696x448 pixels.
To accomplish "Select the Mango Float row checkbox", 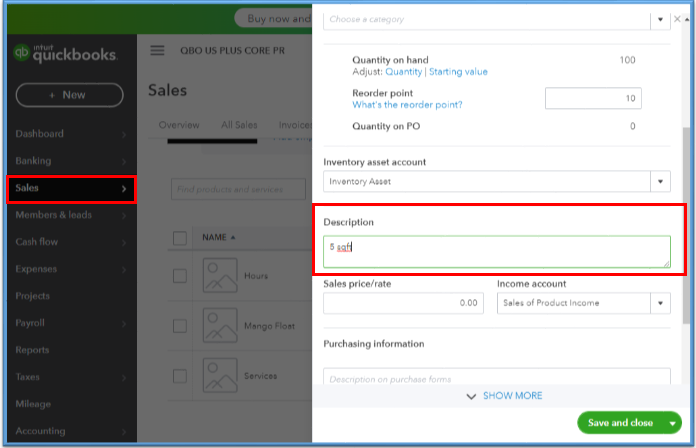I will 180,326.
